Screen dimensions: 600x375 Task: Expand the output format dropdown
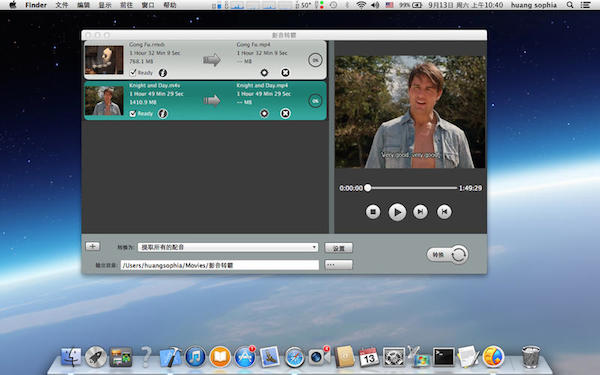(228, 247)
